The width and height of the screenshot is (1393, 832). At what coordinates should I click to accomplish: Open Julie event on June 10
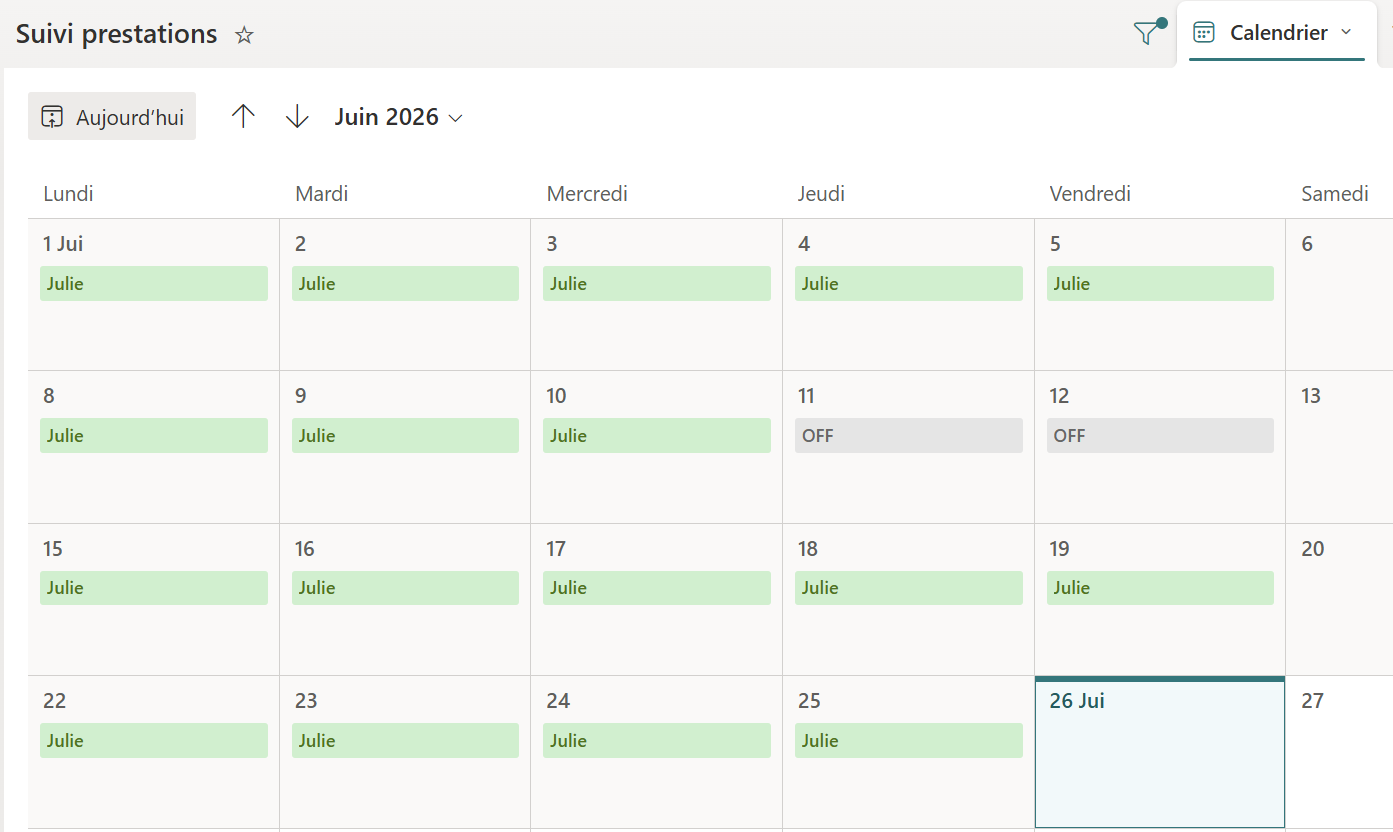click(x=657, y=435)
